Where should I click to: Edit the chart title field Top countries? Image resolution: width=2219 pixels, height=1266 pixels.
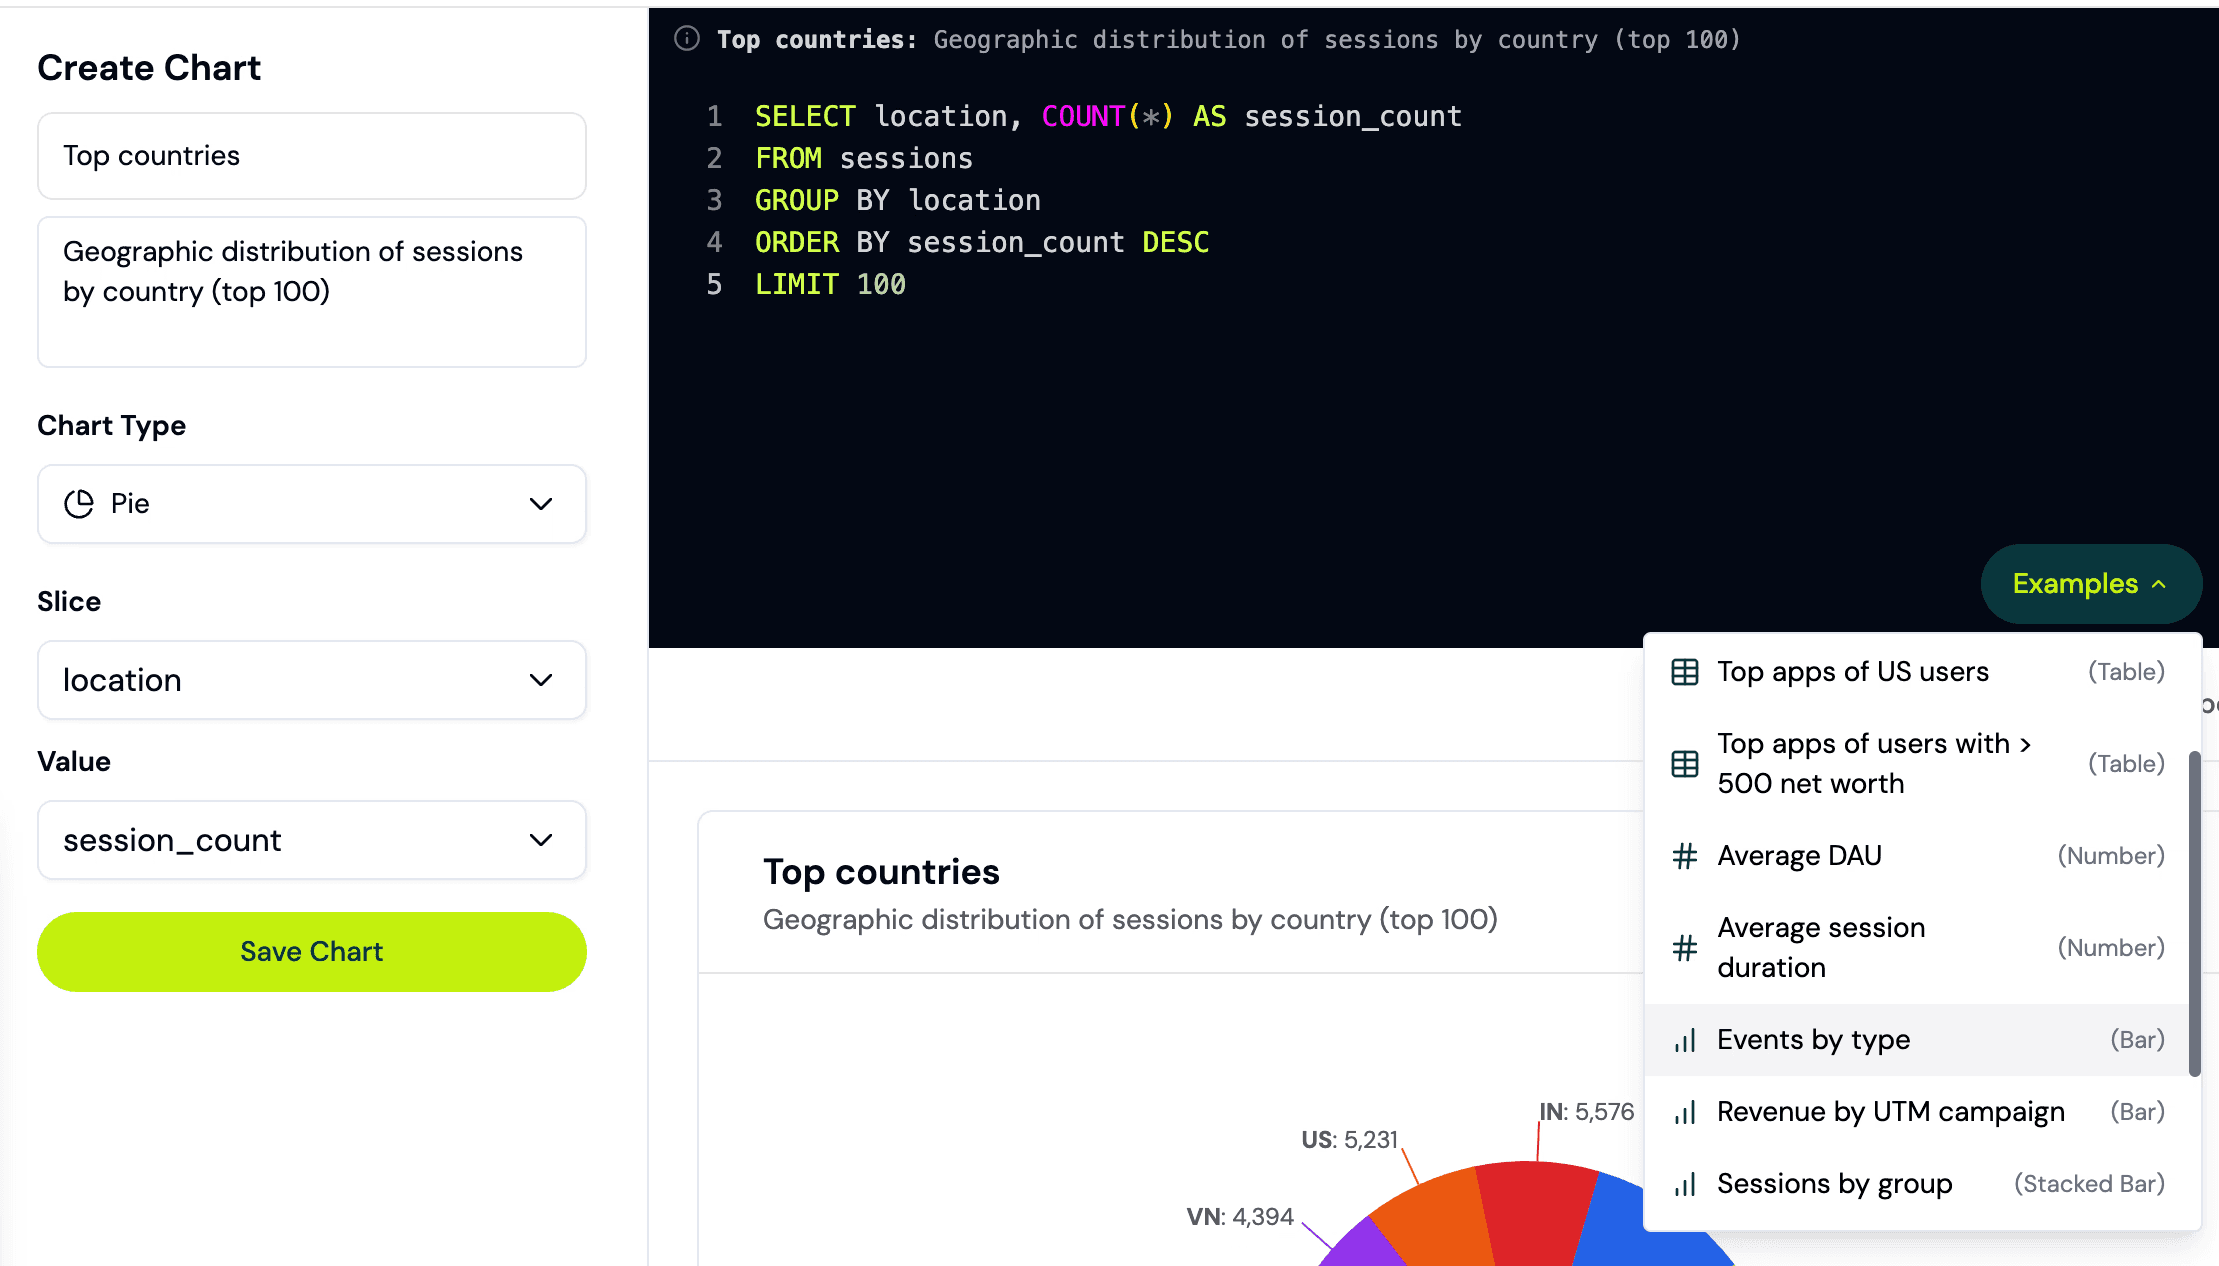(311, 156)
